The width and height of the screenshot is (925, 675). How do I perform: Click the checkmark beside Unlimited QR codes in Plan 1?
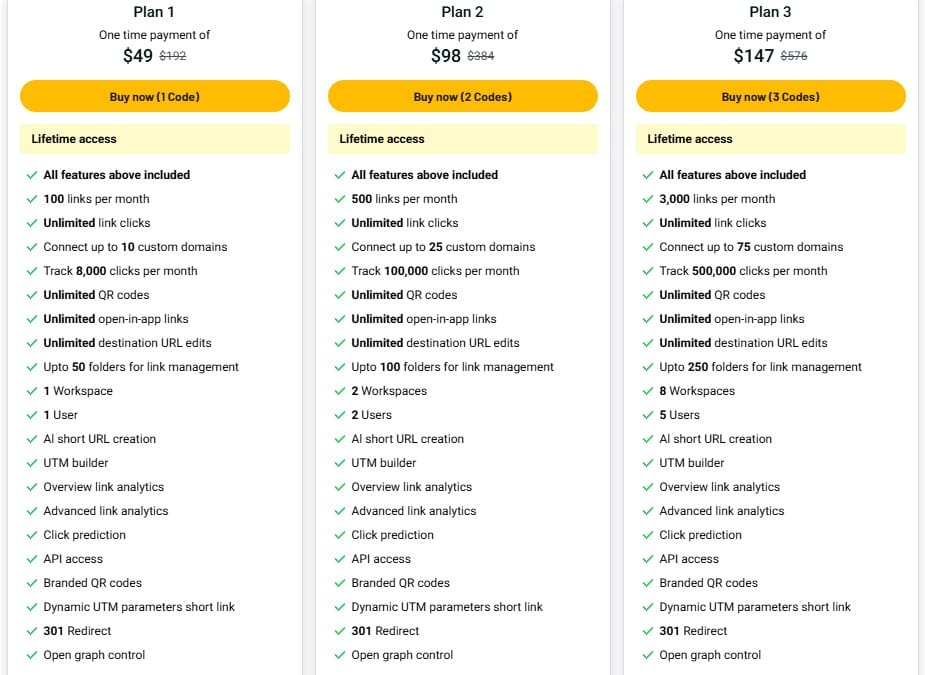click(x=33, y=295)
